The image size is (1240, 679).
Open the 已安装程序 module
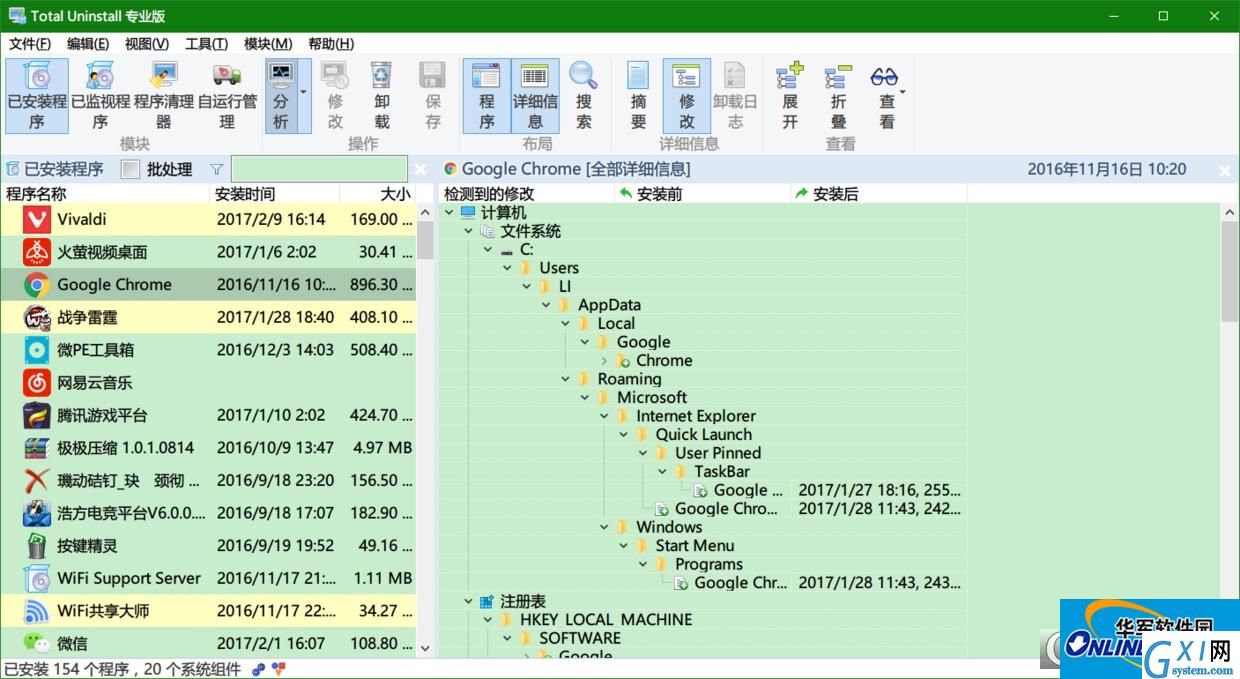click(37, 96)
